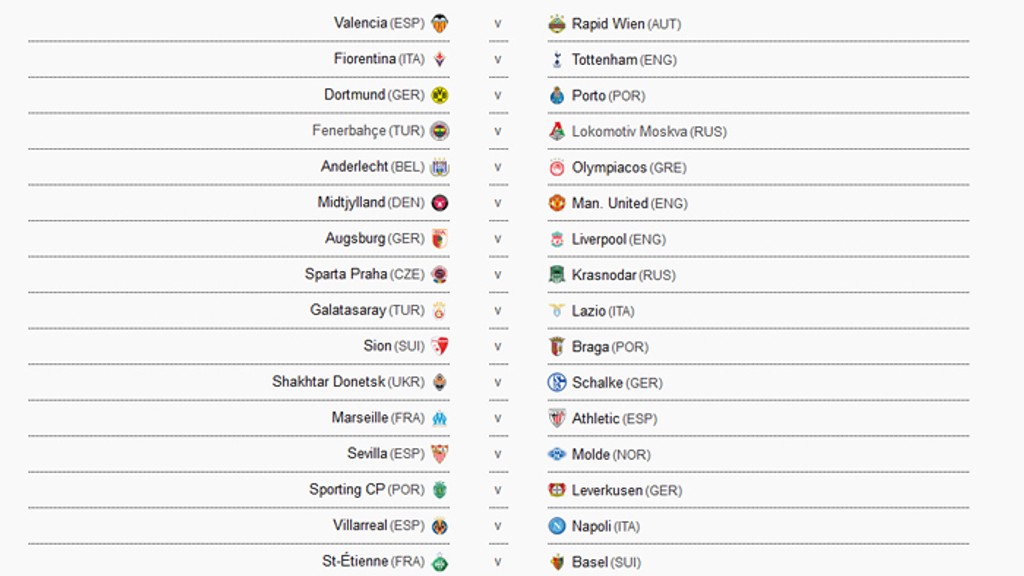
Task: Click the Schalke club crest icon
Action: tap(557, 382)
